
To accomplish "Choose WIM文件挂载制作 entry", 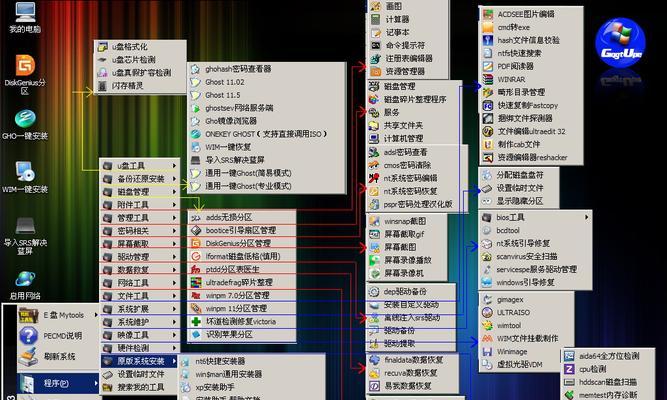I will 526,339.
